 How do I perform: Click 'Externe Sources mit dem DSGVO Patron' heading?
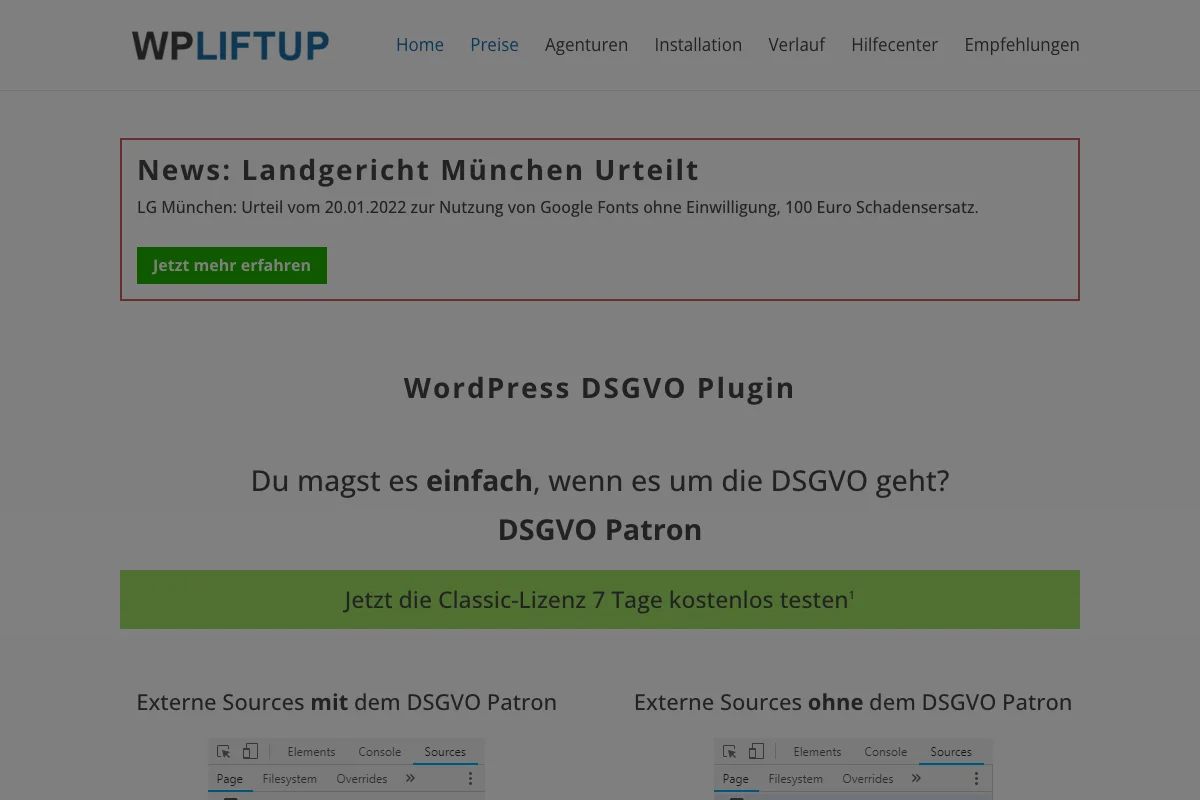[x=347, y=702]
